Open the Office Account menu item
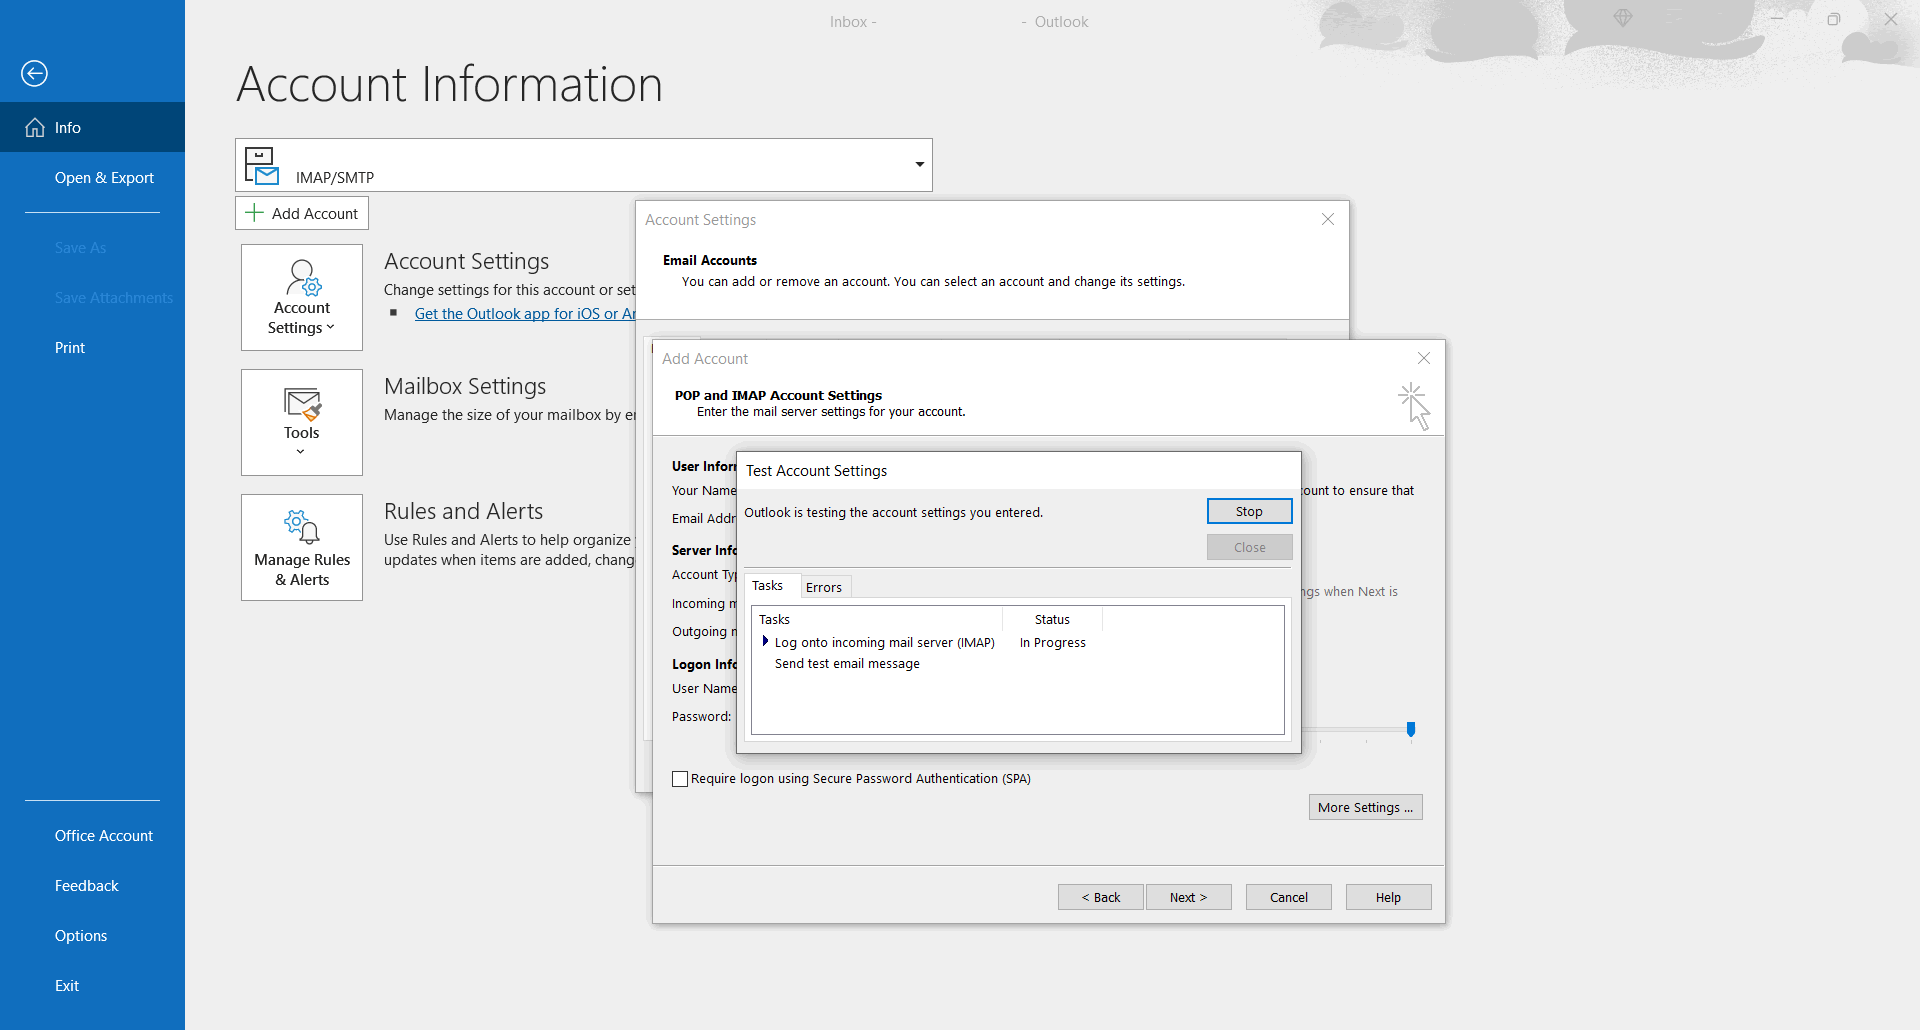This screenshot has width=1920, height=1030. (x=104, y=835)
